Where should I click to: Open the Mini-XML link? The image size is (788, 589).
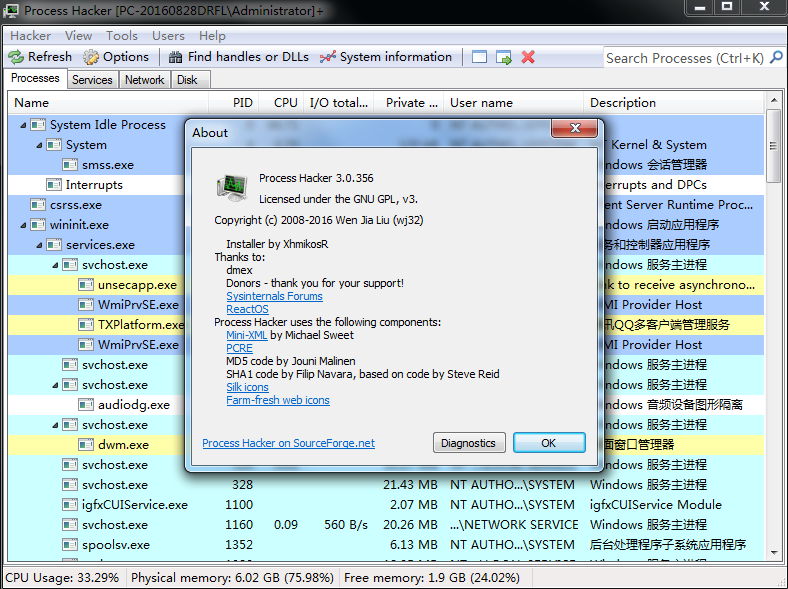point(246,335)
